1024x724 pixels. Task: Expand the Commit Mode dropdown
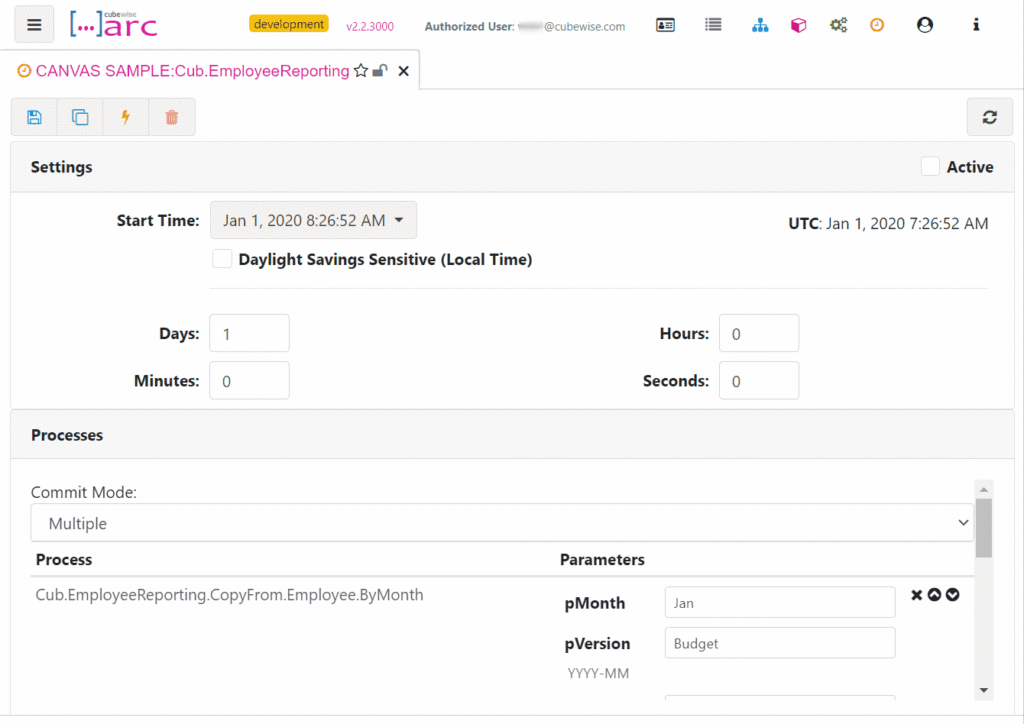pyautogui.click(x=502, y=523)
